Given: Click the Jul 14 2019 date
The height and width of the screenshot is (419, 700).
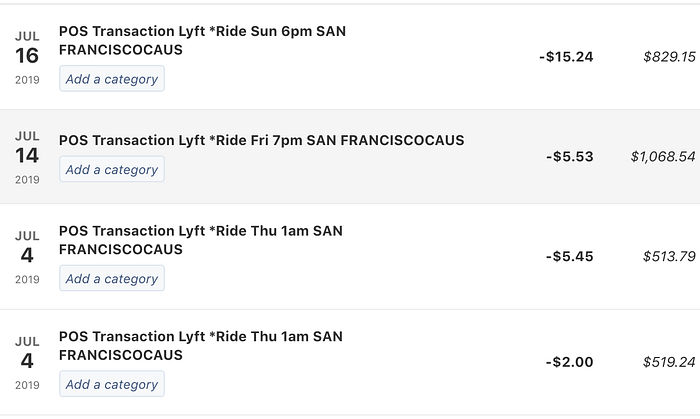Looking at the screenshot, I should pos(27,157).
